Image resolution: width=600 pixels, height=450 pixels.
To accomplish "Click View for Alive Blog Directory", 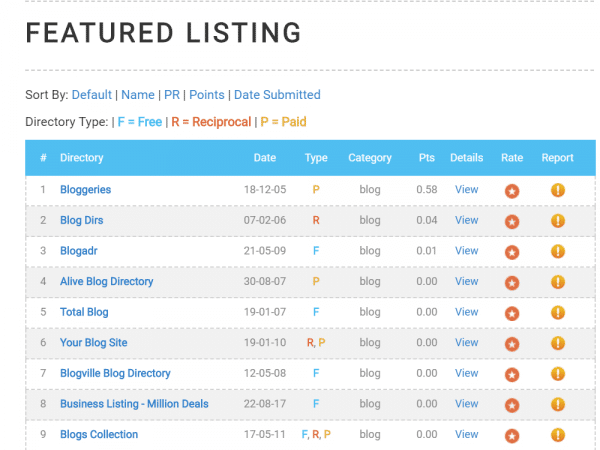I will (466, 282).
